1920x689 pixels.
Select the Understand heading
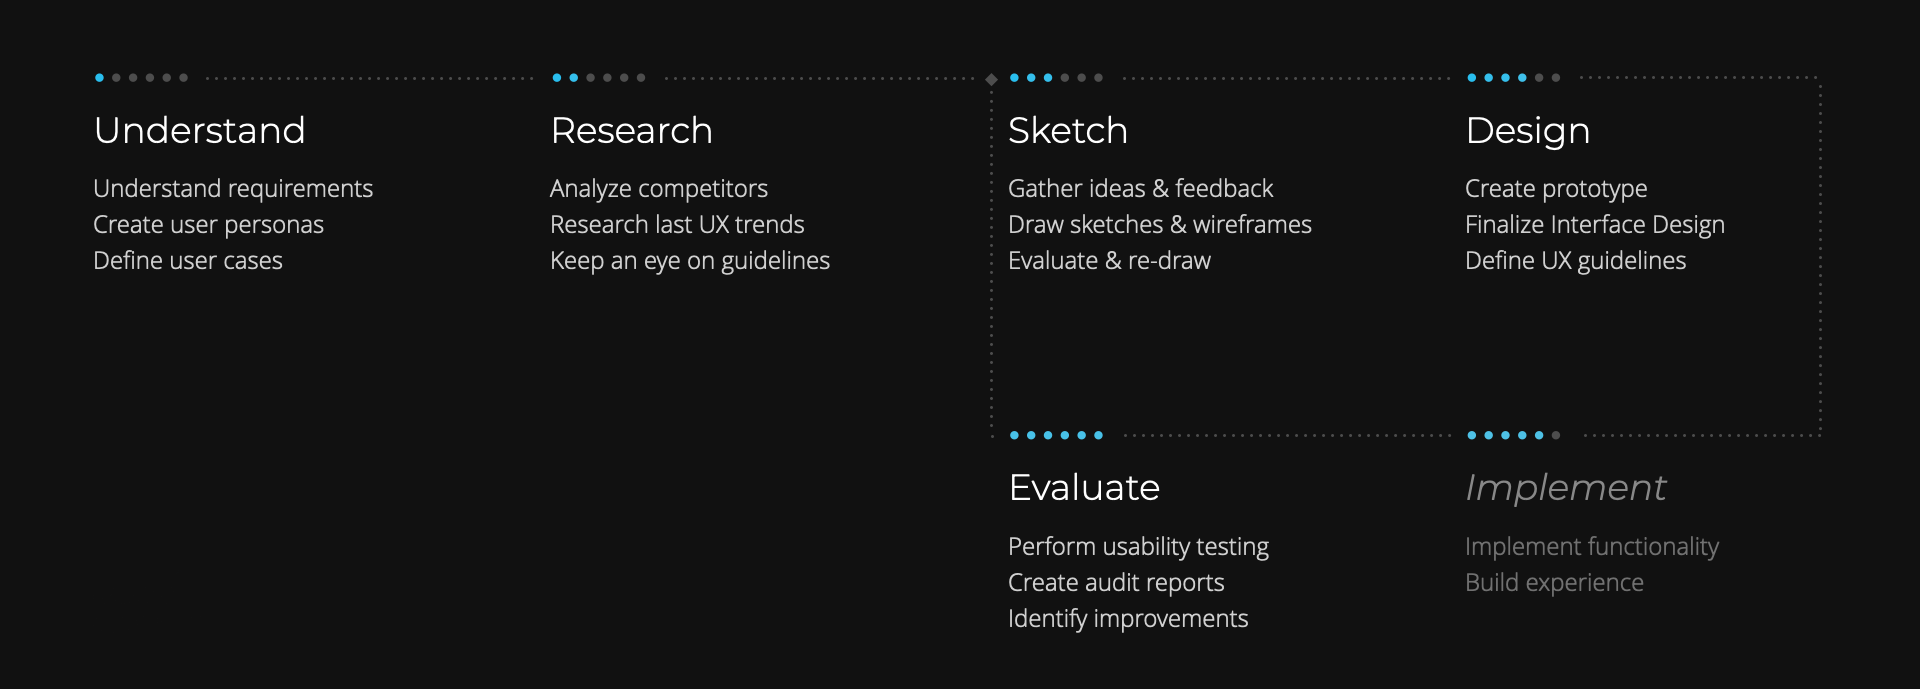[199, 131]
